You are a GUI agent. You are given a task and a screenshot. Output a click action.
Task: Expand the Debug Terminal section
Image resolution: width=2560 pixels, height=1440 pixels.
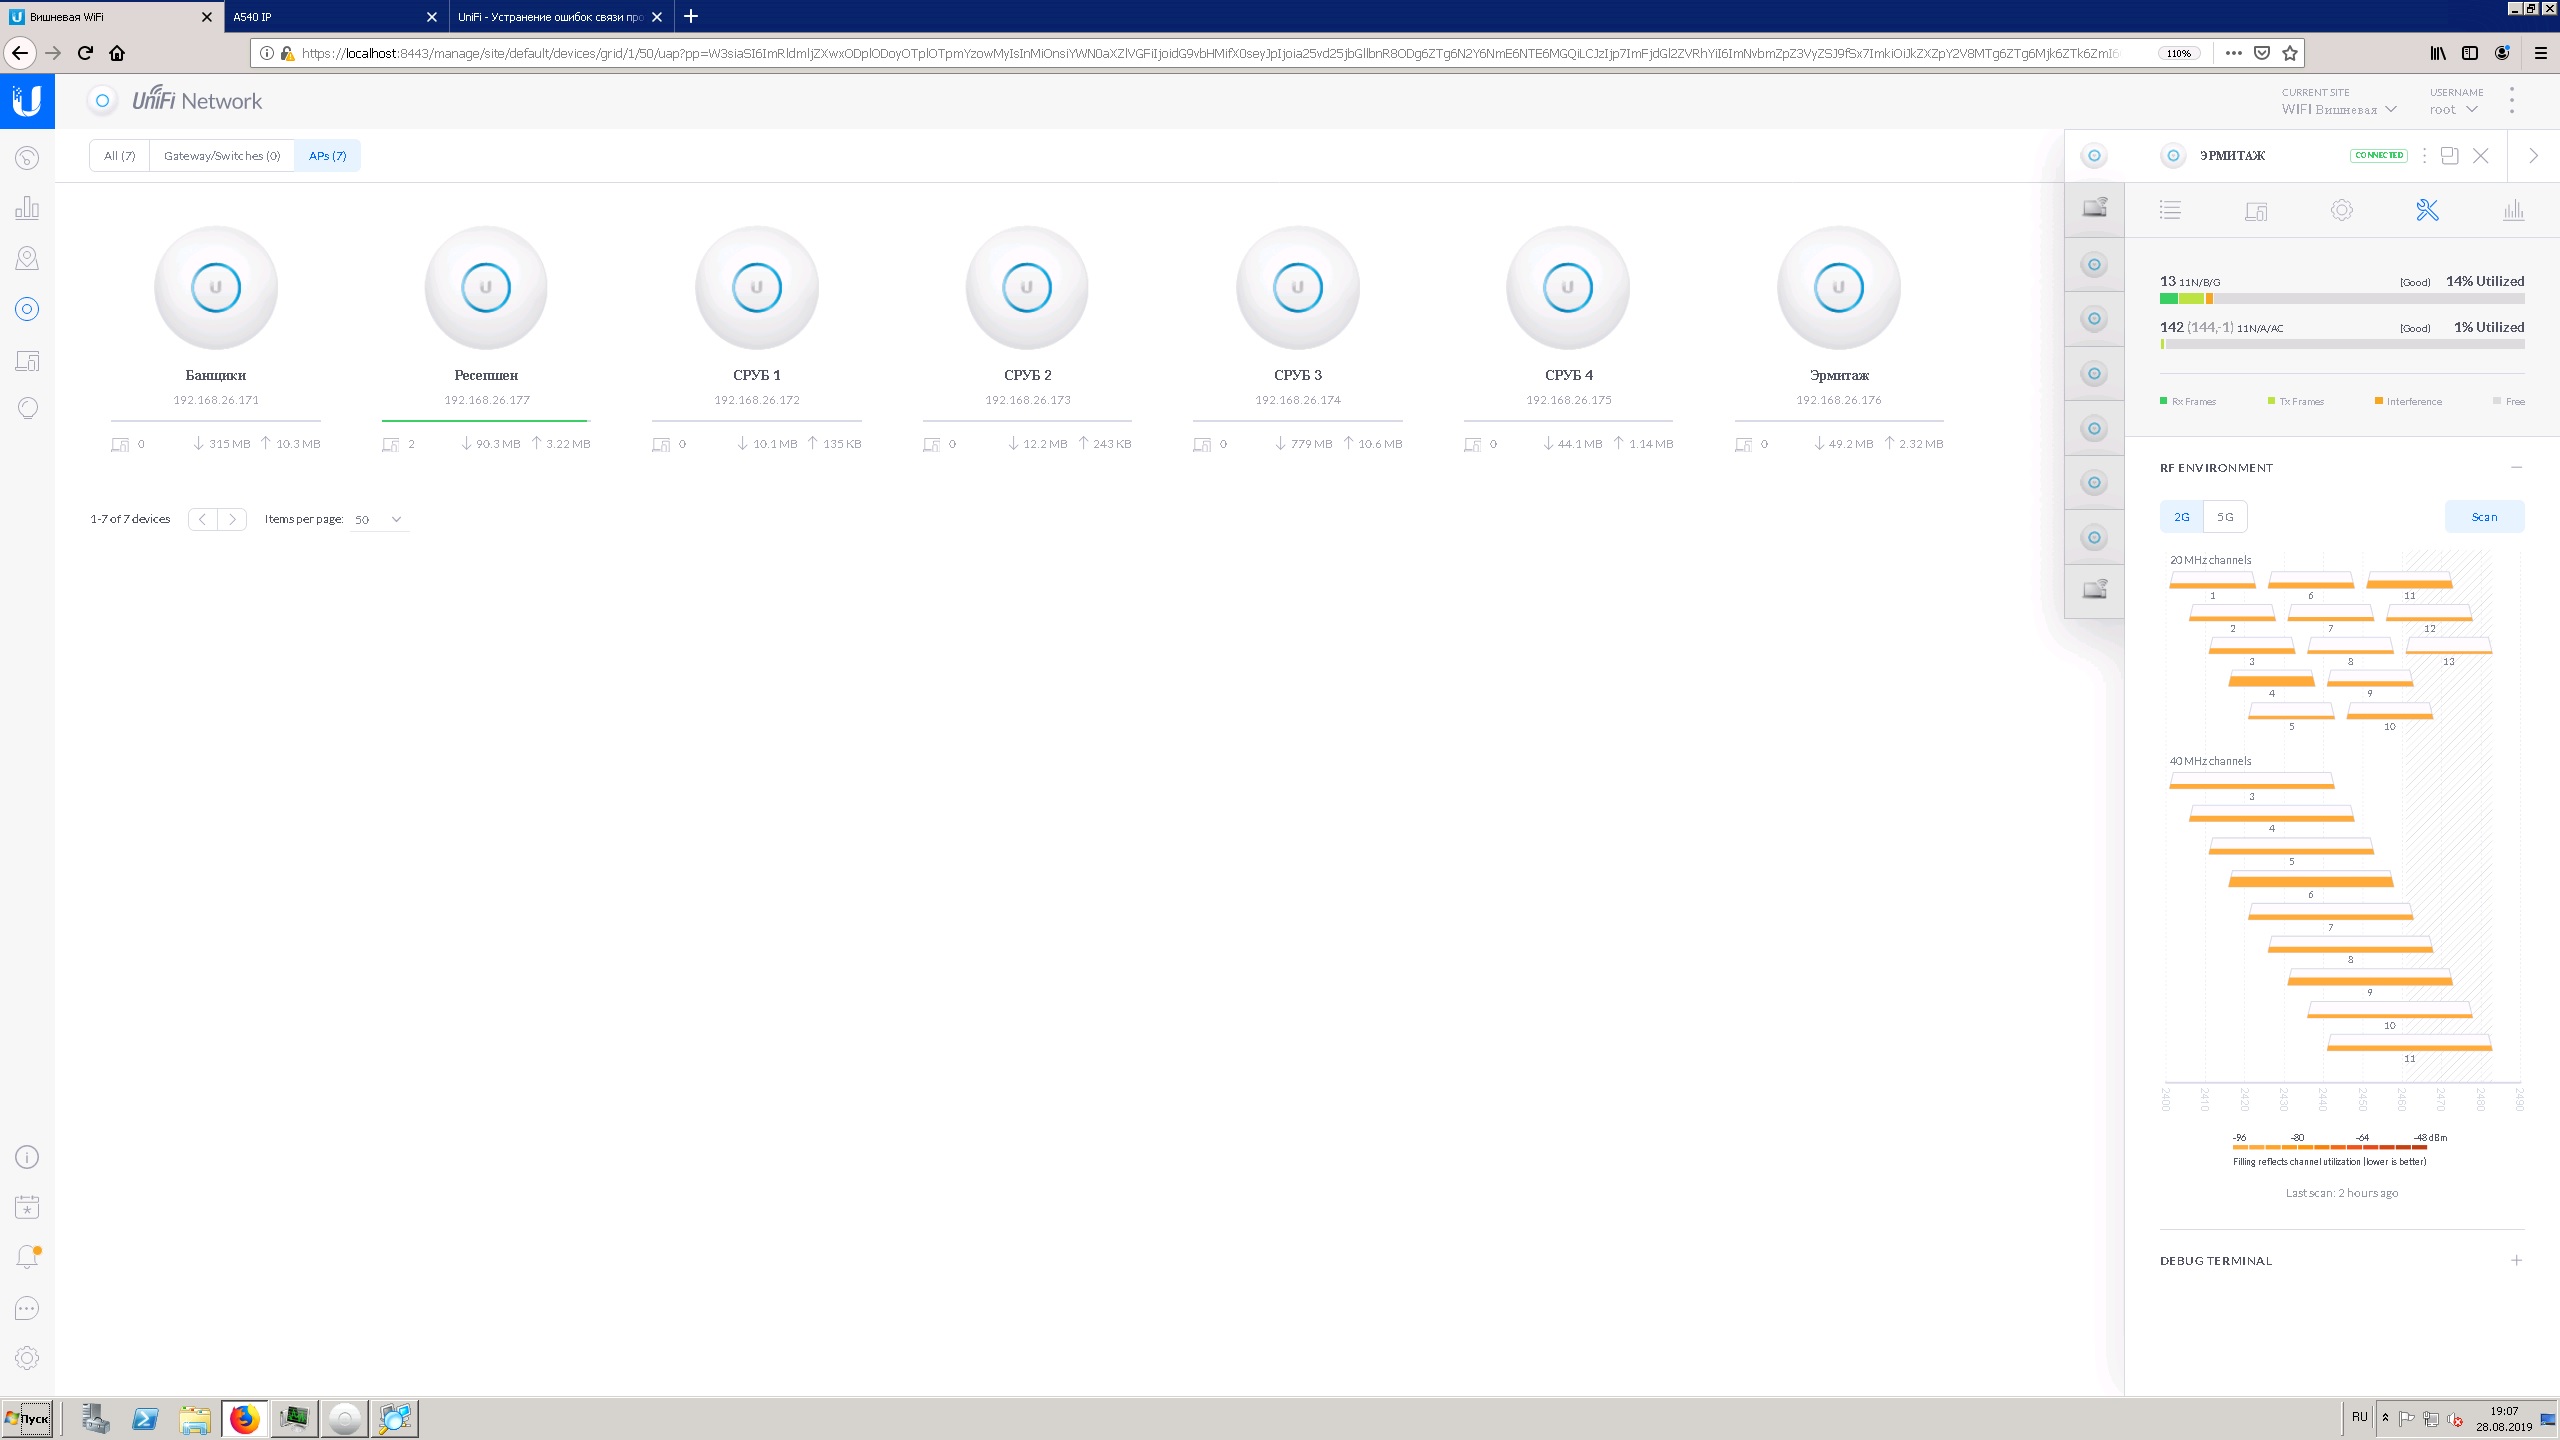click(x=2516, y=1260)
